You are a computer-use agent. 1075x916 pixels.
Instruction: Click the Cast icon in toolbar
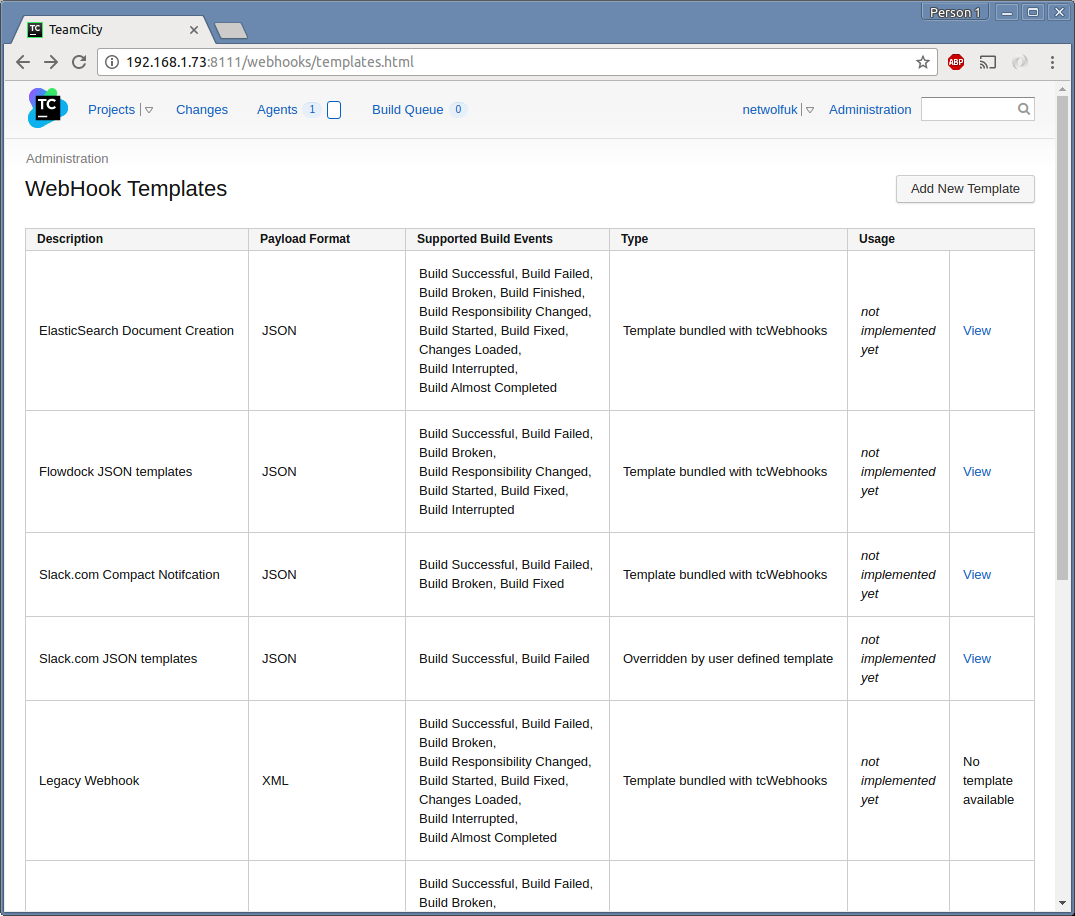[988, 62]
